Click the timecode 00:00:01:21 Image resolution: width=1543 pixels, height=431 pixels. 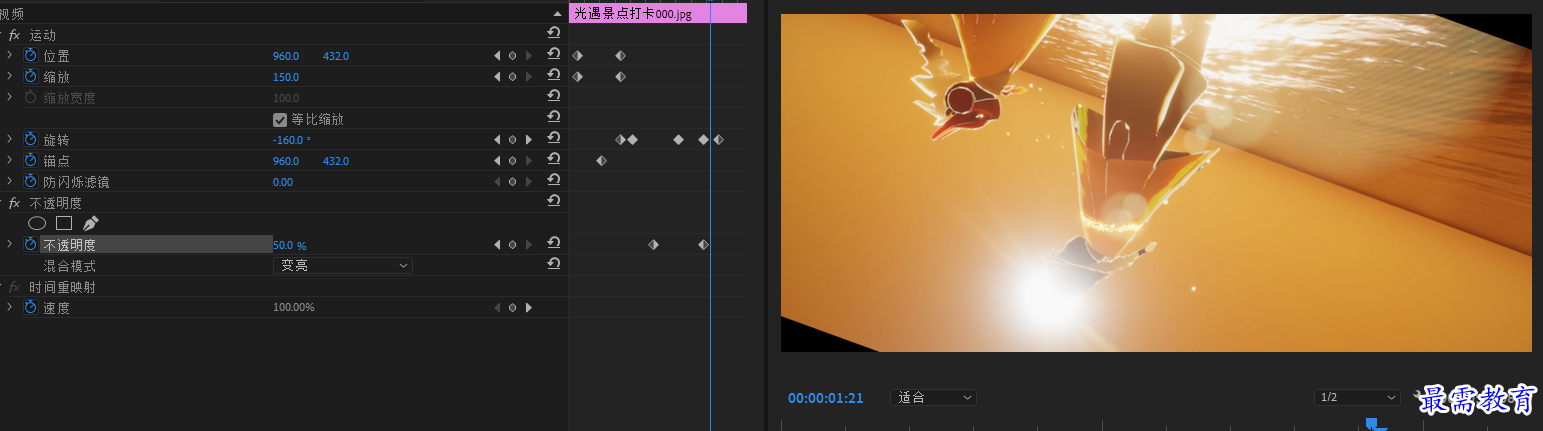pyautogui.click(x=825, y=398)
